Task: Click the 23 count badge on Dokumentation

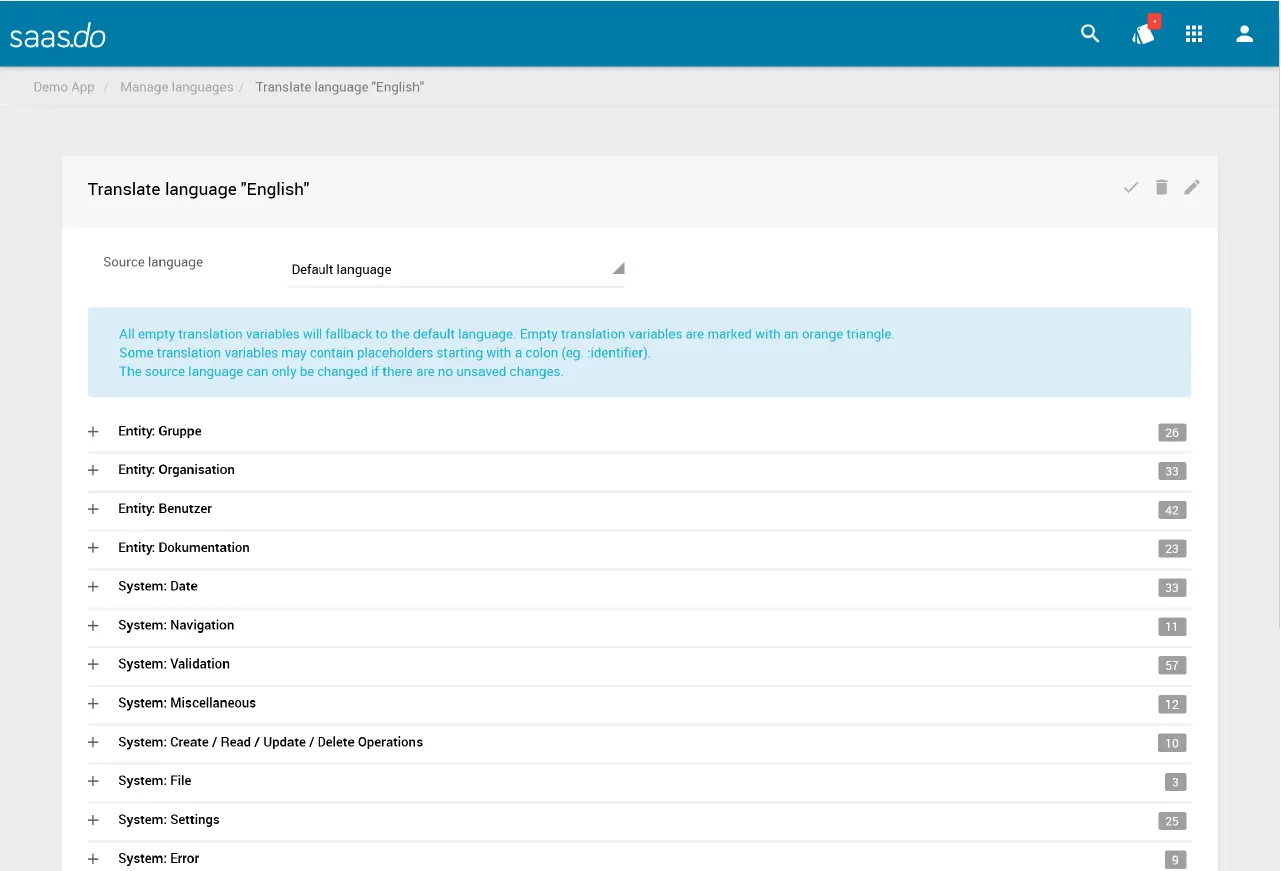Action: [1171, 549]
